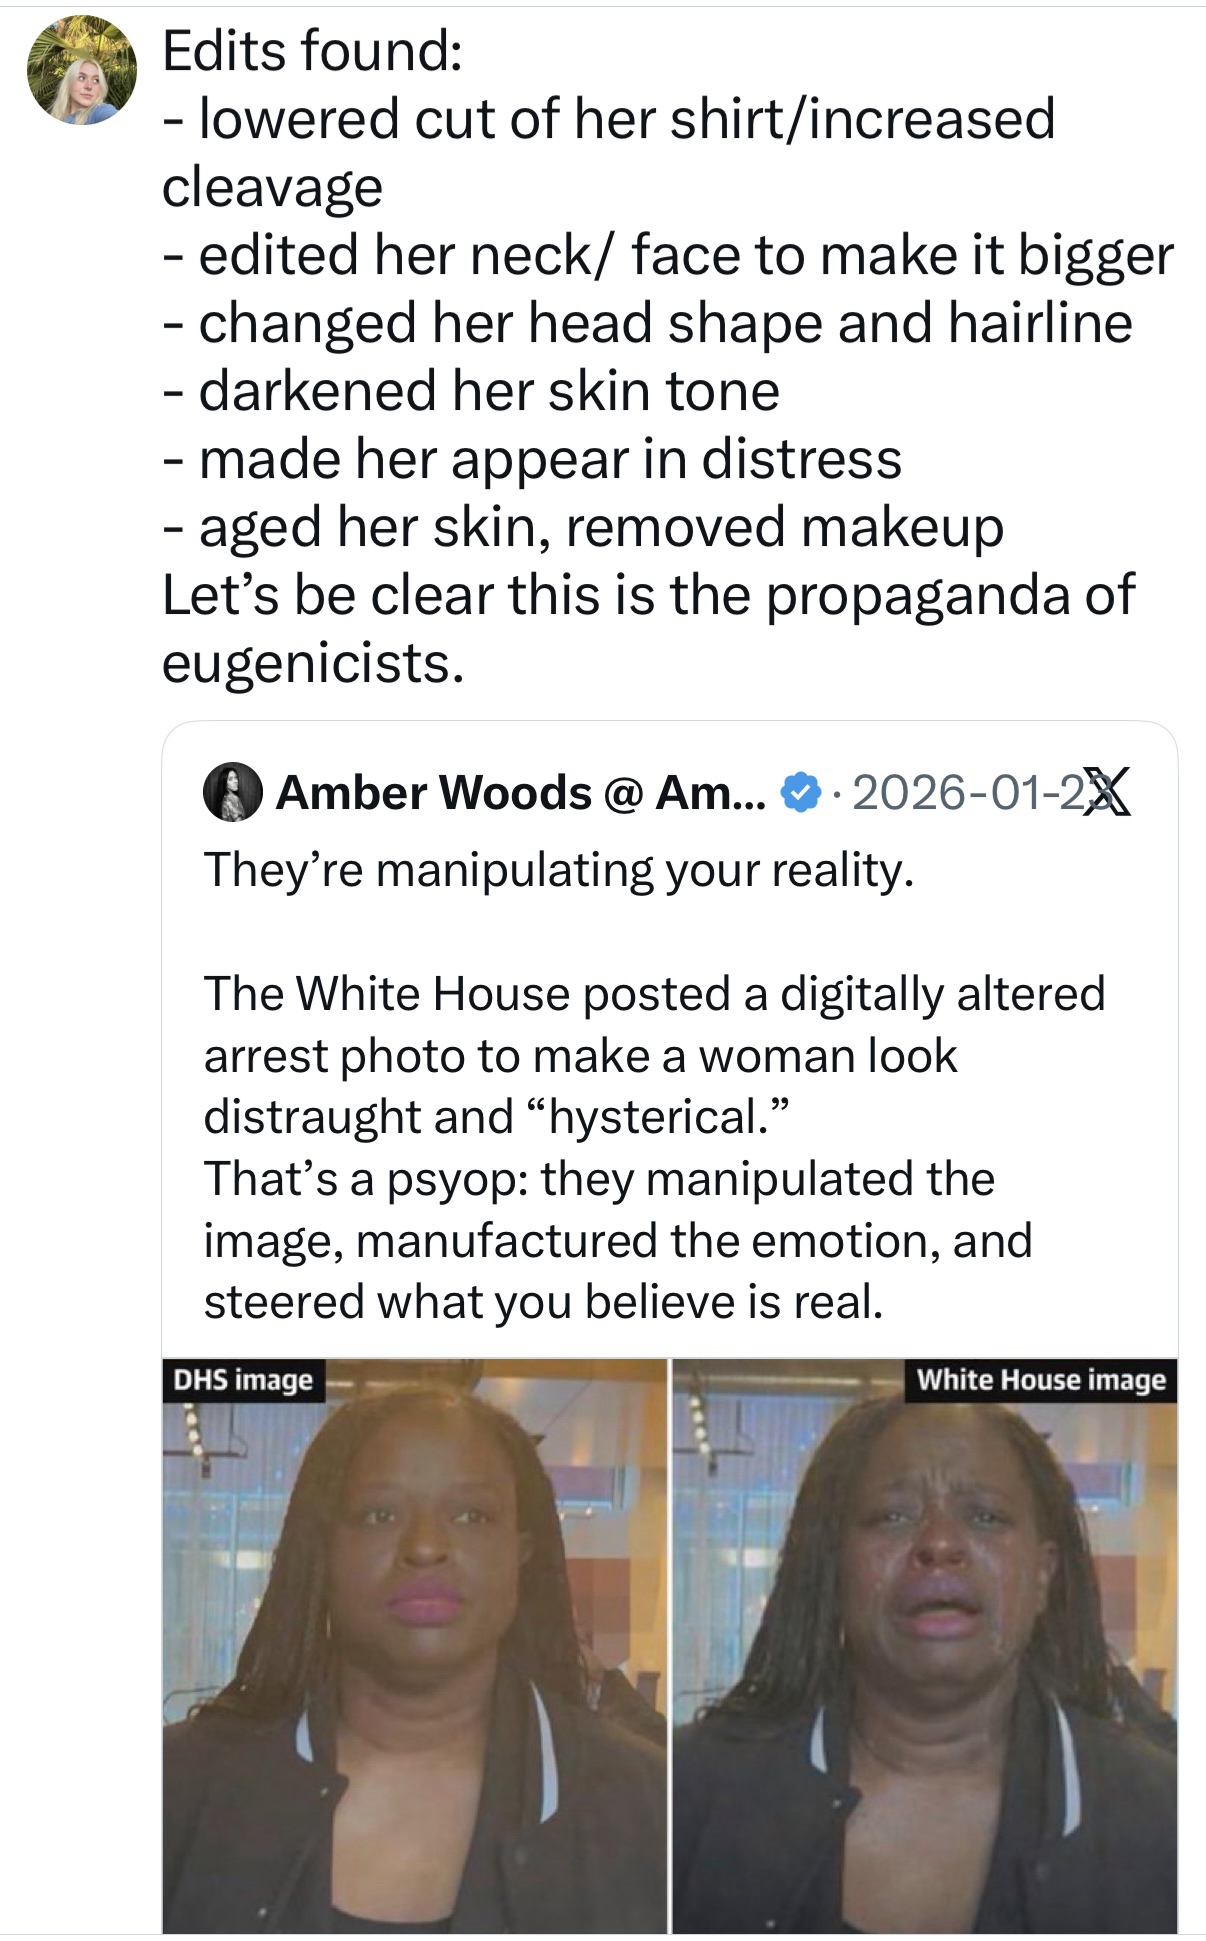The image size is (1206, 1941).
Task: Click the "darkened her skin tone" line
Action: pos(471,391)
